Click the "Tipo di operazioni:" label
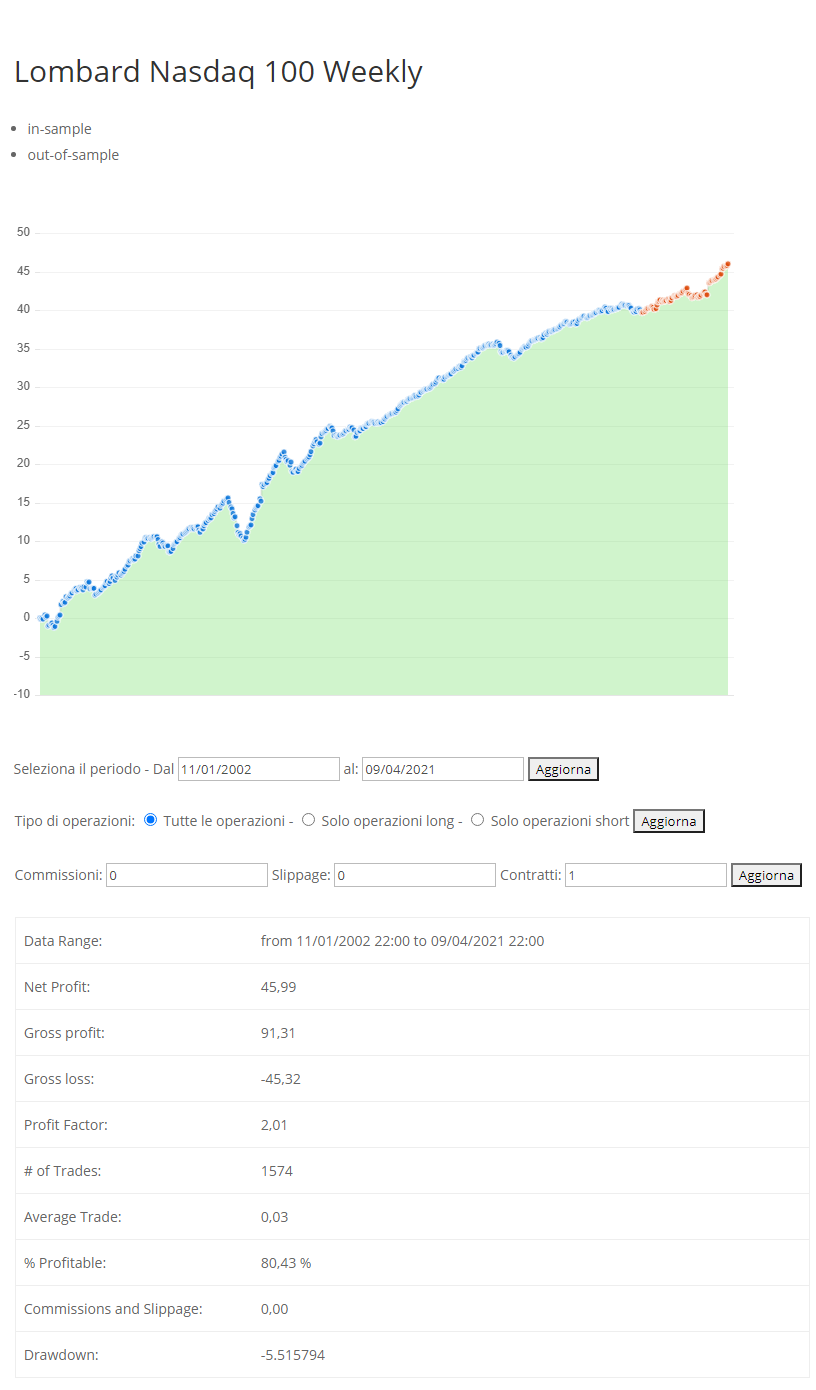 coord(75,821)
